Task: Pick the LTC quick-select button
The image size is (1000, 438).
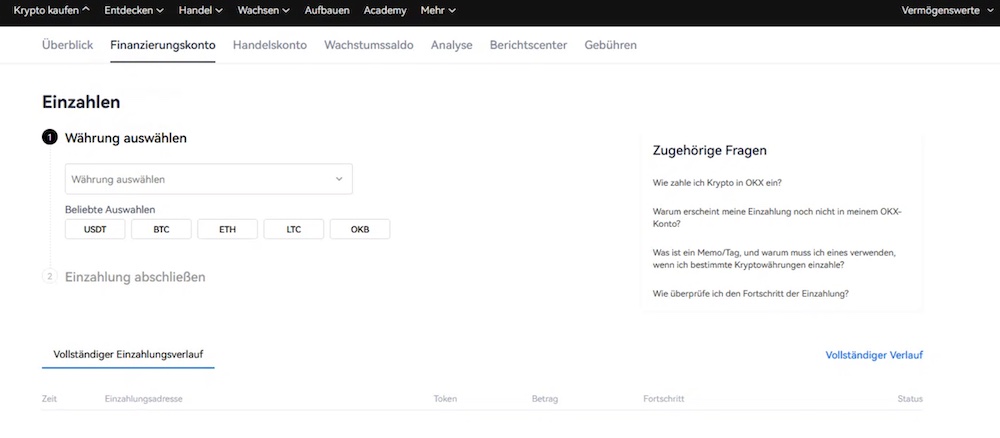Action: (x=294, y=230)
